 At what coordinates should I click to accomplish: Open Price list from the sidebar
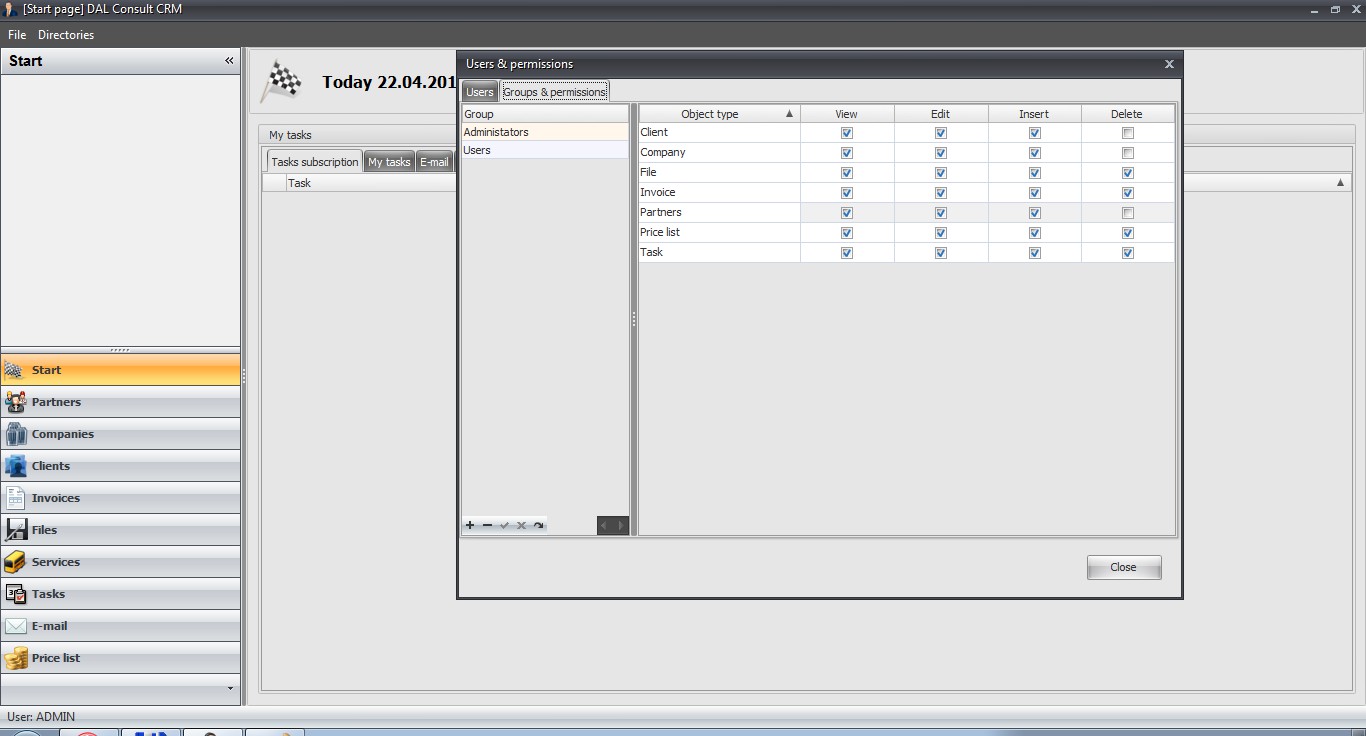120,658
